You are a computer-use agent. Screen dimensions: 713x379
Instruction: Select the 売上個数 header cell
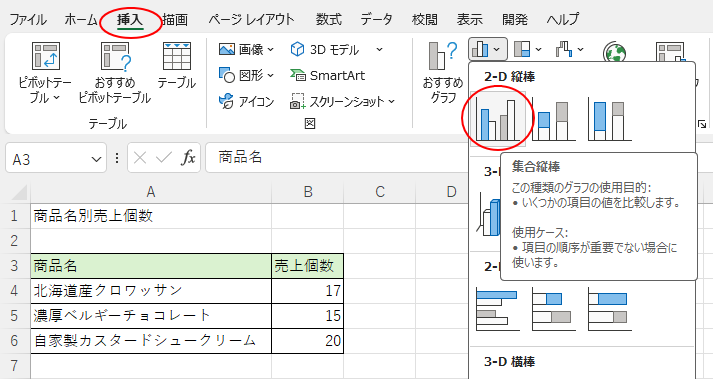(308, 266)
